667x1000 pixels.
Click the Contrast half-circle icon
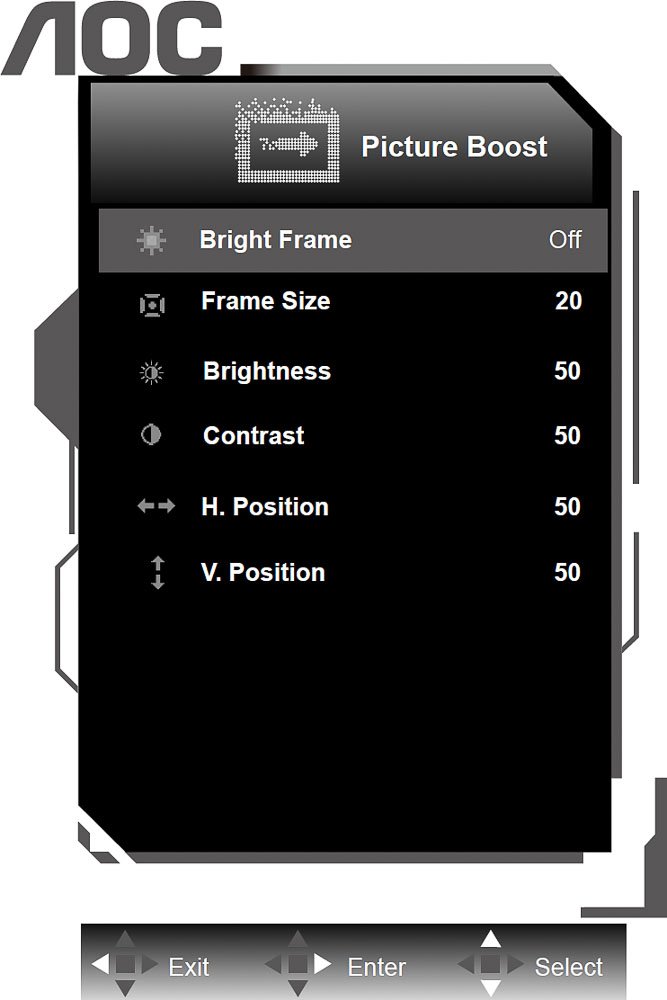point(150,435)
